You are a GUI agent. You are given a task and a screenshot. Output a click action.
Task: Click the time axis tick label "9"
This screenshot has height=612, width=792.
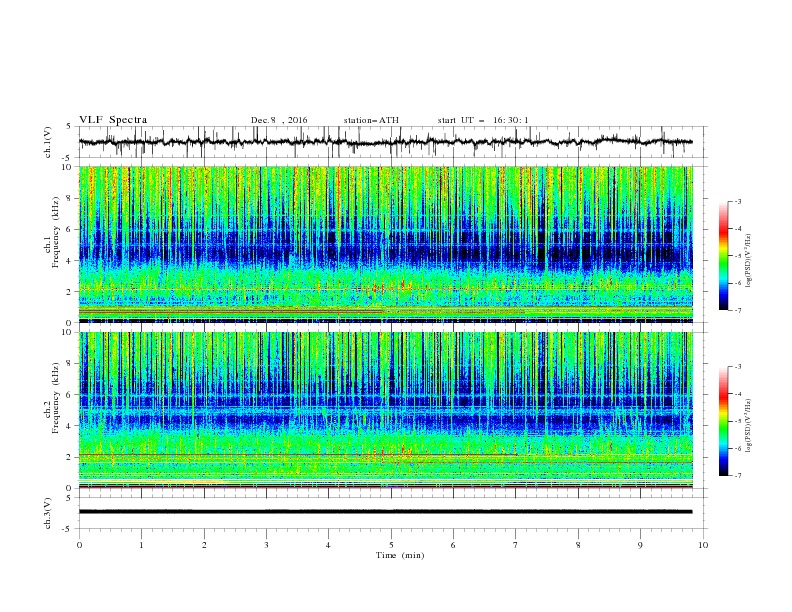coord(640,545)
